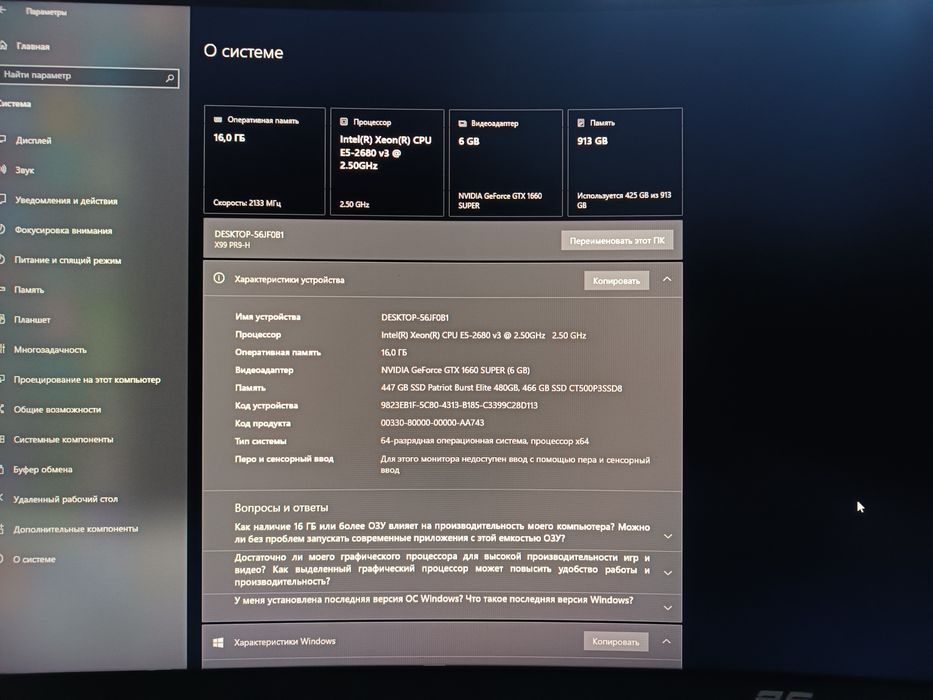Copy Характеристики устройства with Копировать
The height and width of the screenshot is (700, 933).
tap(616, 281)
